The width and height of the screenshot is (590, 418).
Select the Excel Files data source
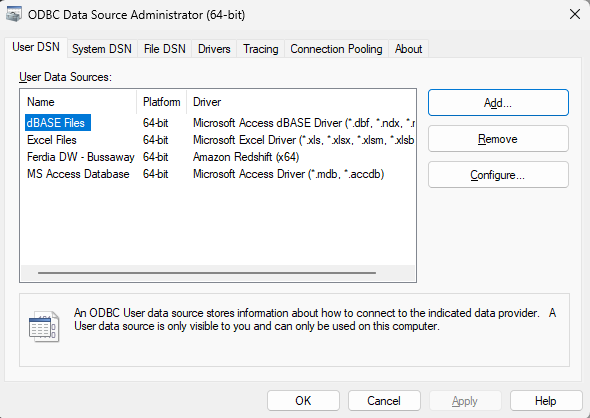coord(52,140)
